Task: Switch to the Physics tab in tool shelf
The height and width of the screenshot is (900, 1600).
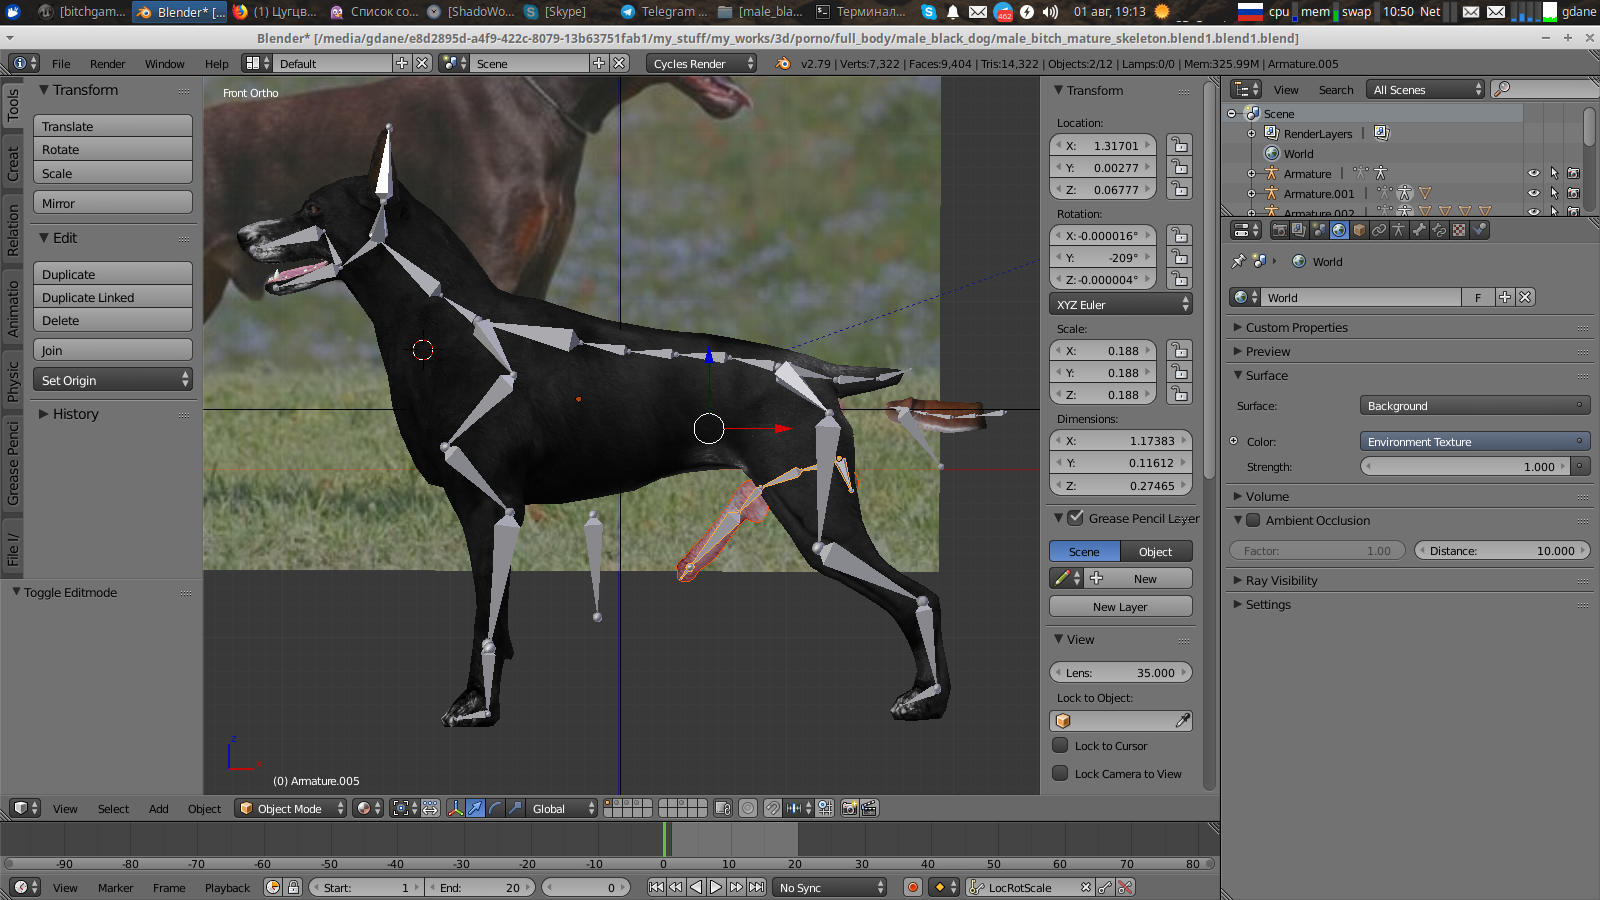Action: pyautogui.click(x=13, y=382)
